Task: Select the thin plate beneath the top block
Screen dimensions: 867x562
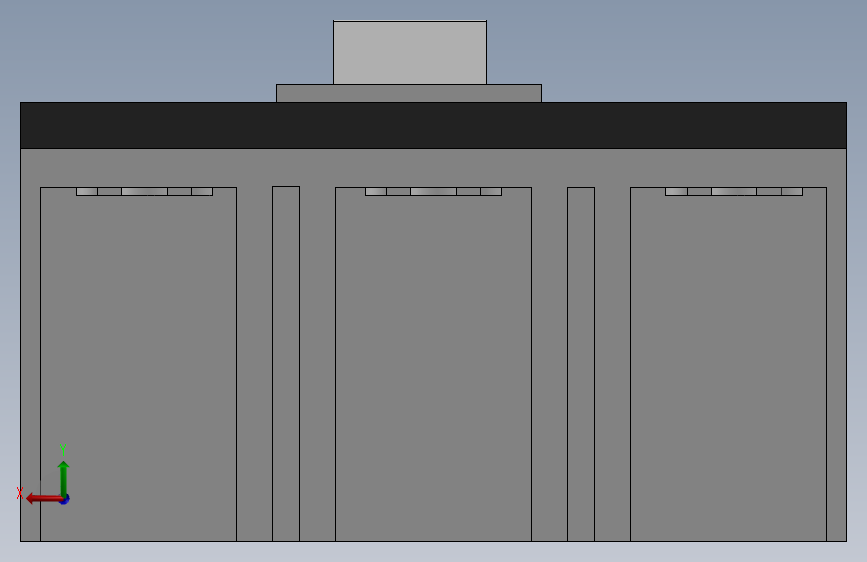Action: (409, 93)
